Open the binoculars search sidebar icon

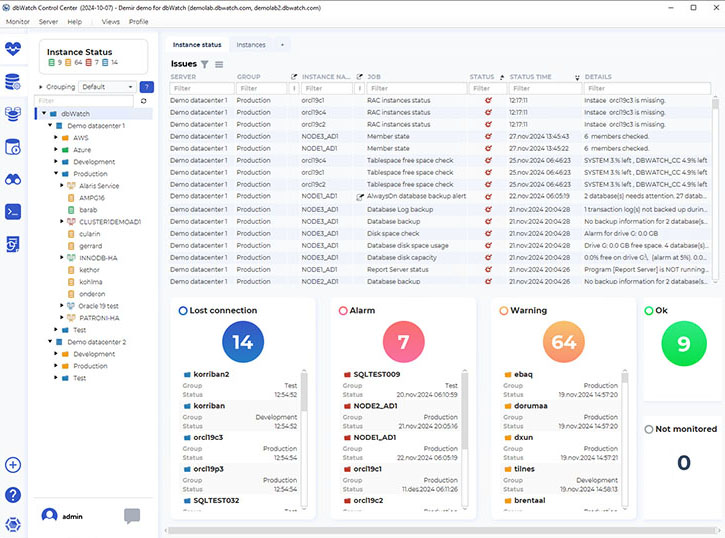tap(13, 179)
